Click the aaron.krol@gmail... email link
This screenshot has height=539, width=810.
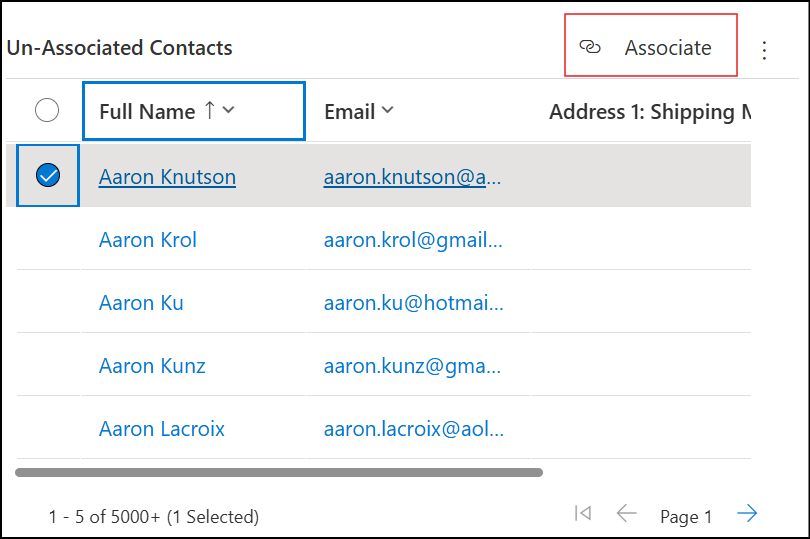coord(413,240)
